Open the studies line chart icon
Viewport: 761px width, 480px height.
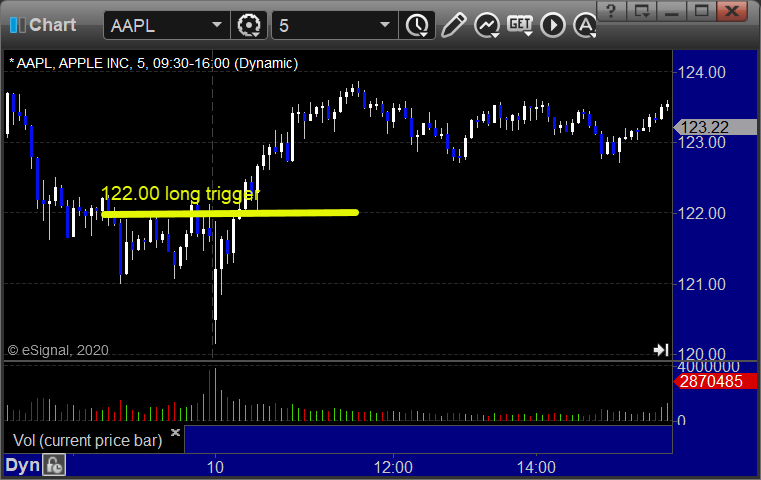point(486,25)
